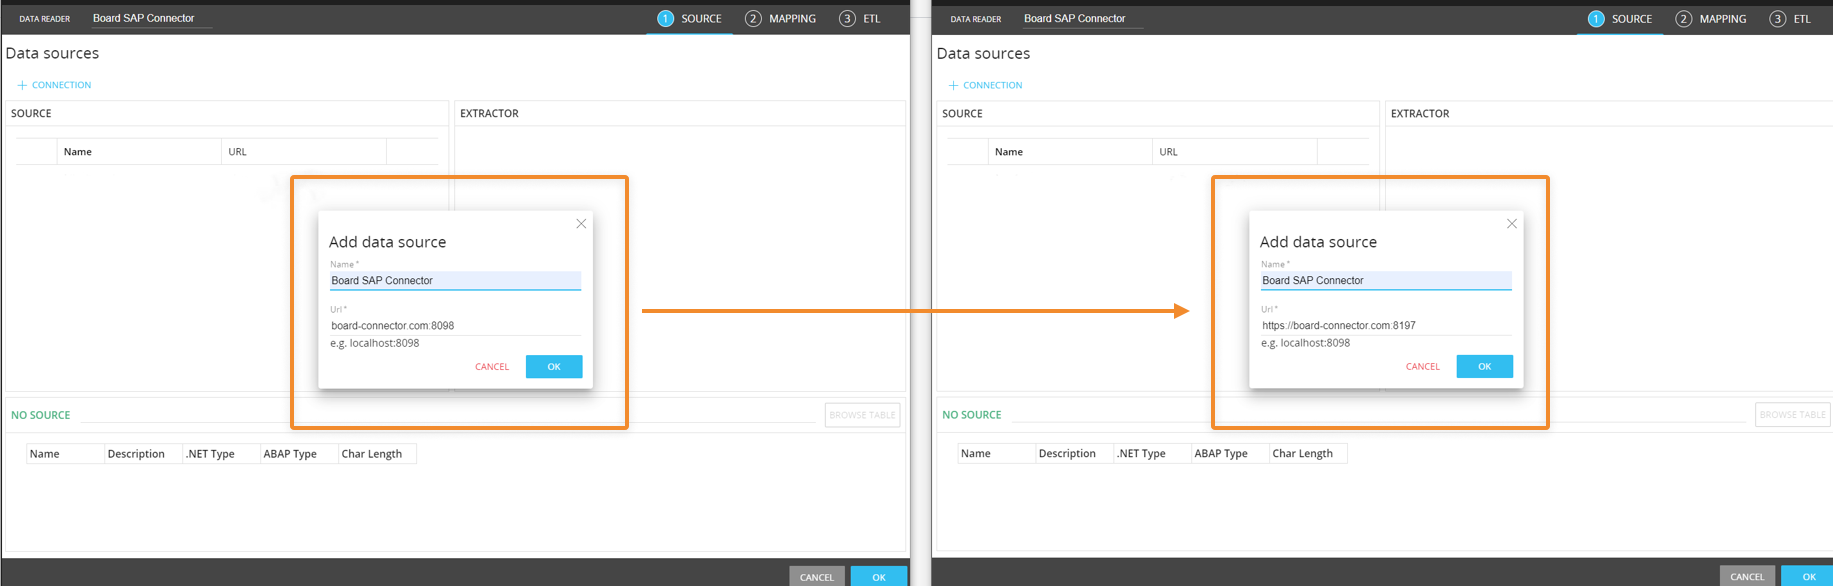Cancel the Add data source dialog in left window
The width and height of the screenshot is (1833, 586).
tap(492, 367)
